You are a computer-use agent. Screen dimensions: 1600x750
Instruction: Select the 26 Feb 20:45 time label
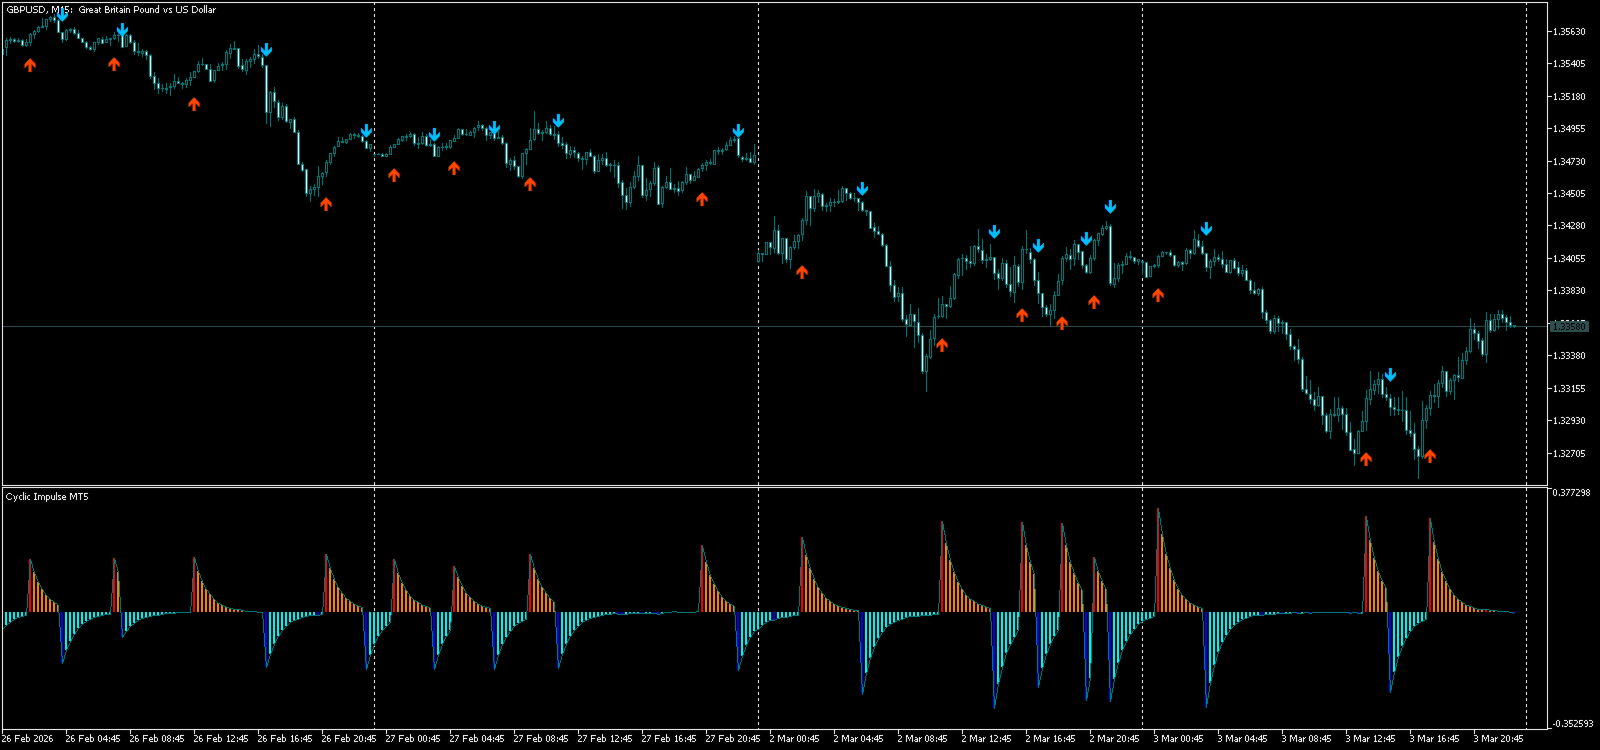click(349, 739)
